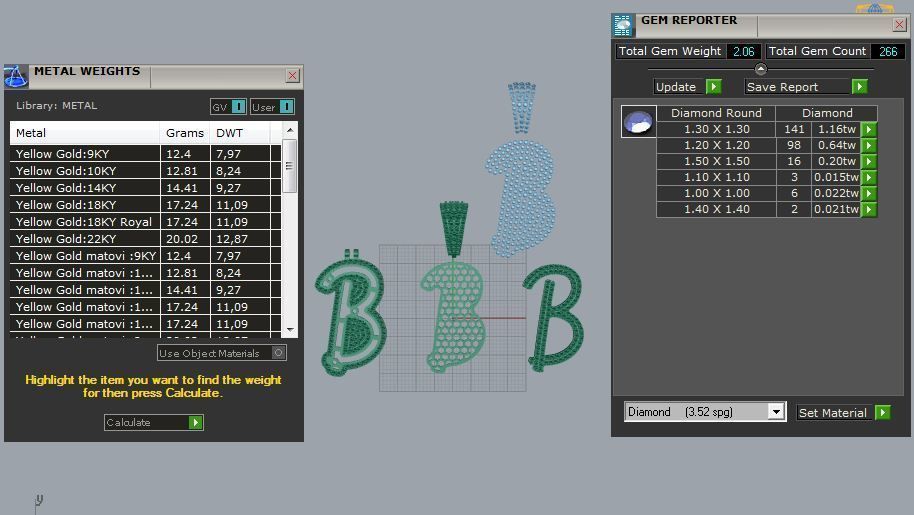The height and width of the screenshot is (515, 914).
Task: Close the Gem Reporter panel
Action: 899,24
